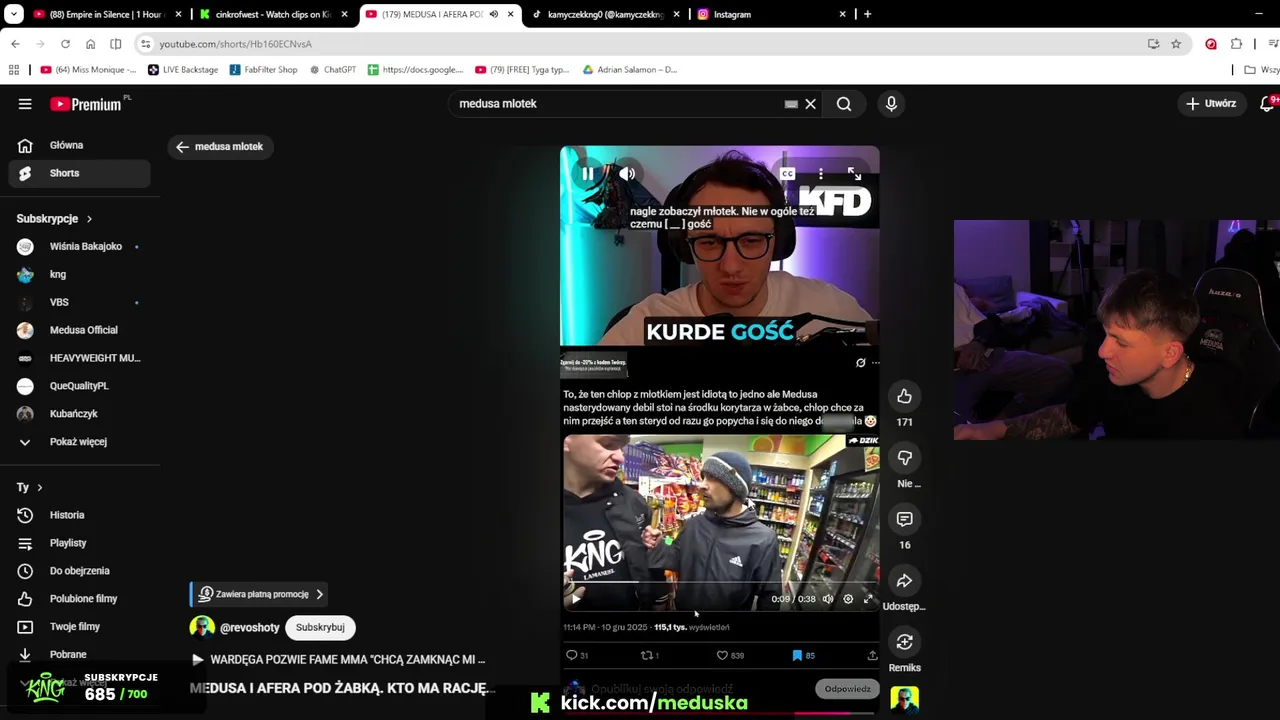The height and width of the screenshot is (720, 1280).
Task: Open LIVE Backstage bookmark
Action: (183, 70)
